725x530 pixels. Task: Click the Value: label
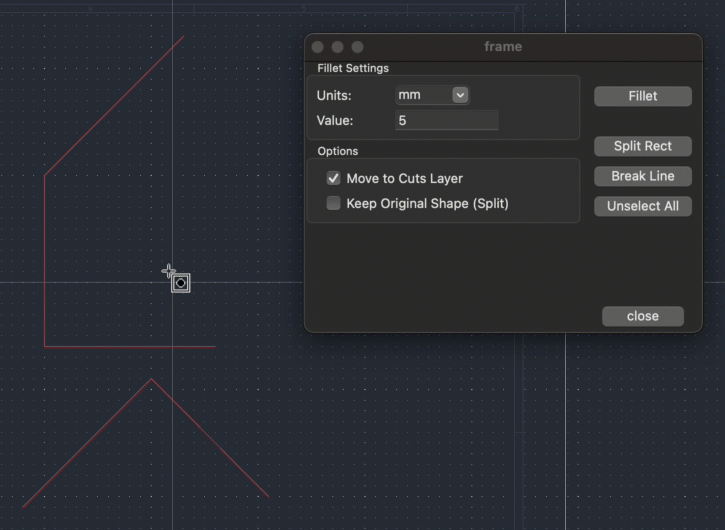pyautogui.click(x=335, y=121)
